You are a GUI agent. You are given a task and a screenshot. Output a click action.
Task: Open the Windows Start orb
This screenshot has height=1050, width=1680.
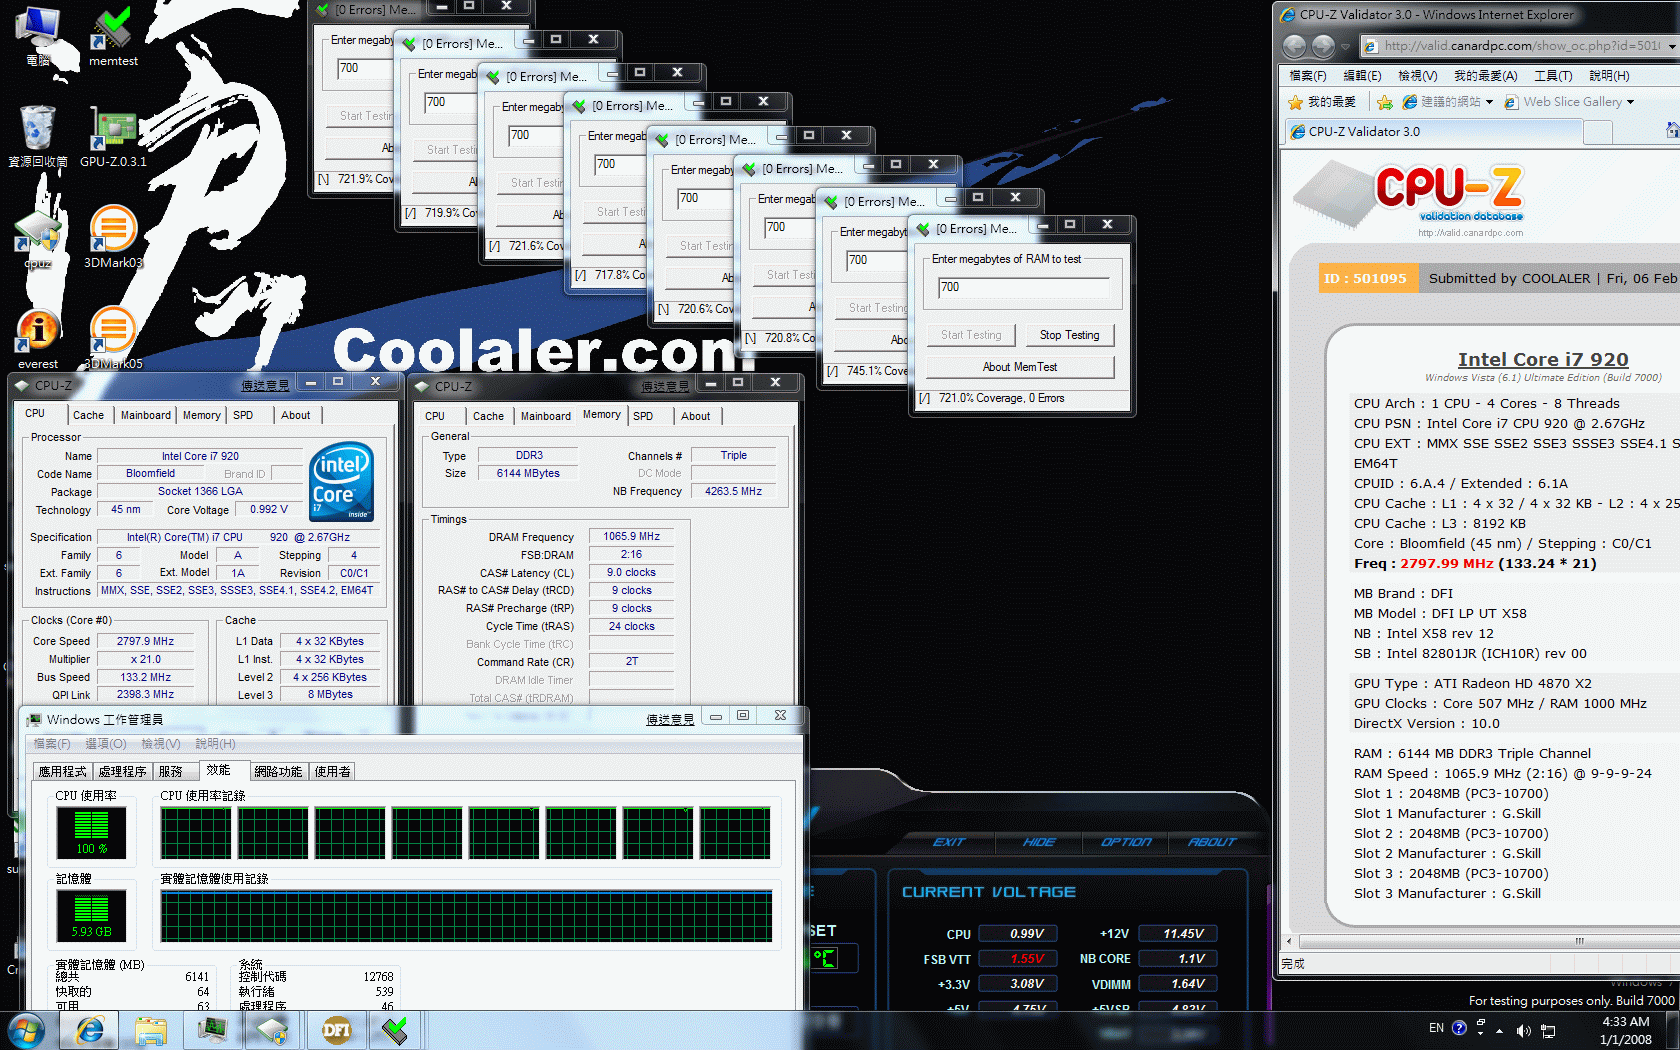tap(25, 1030)
